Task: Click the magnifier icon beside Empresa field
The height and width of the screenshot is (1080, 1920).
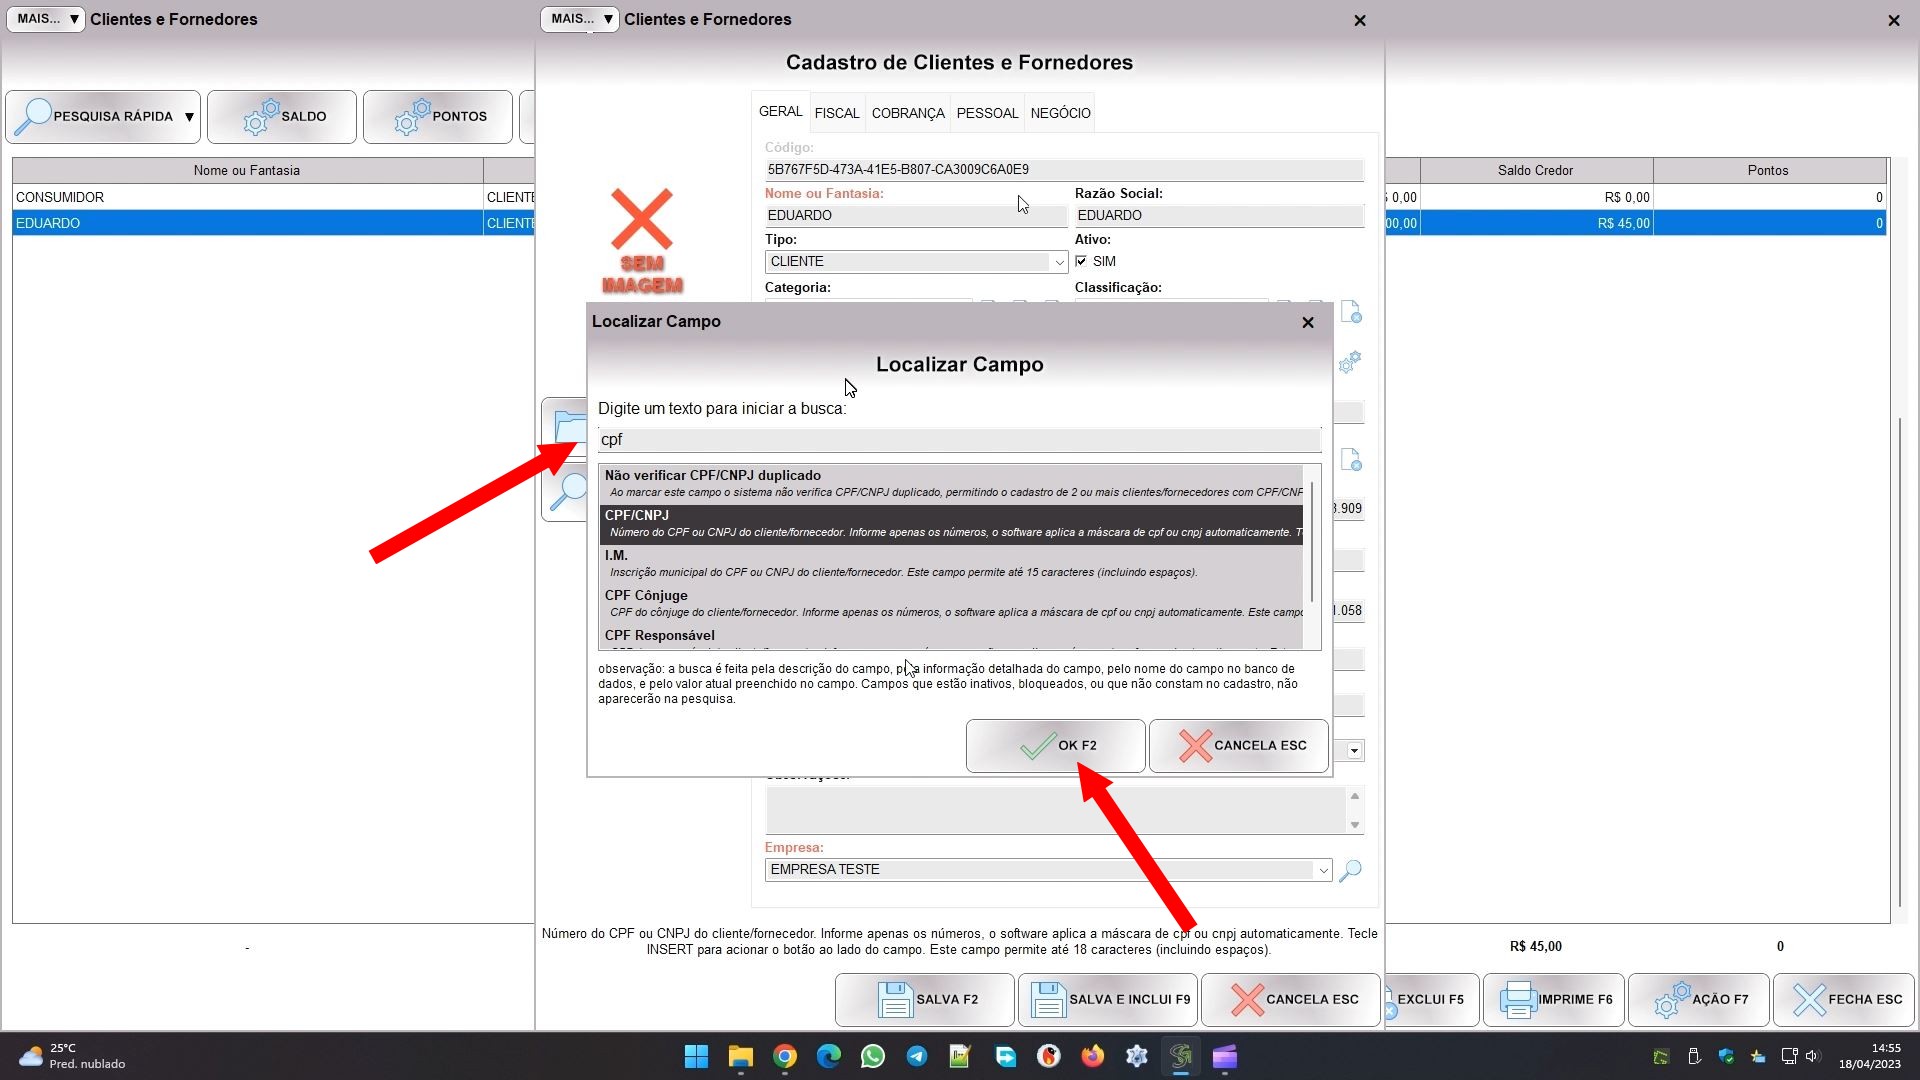Action: click(x=1350, y=870)
